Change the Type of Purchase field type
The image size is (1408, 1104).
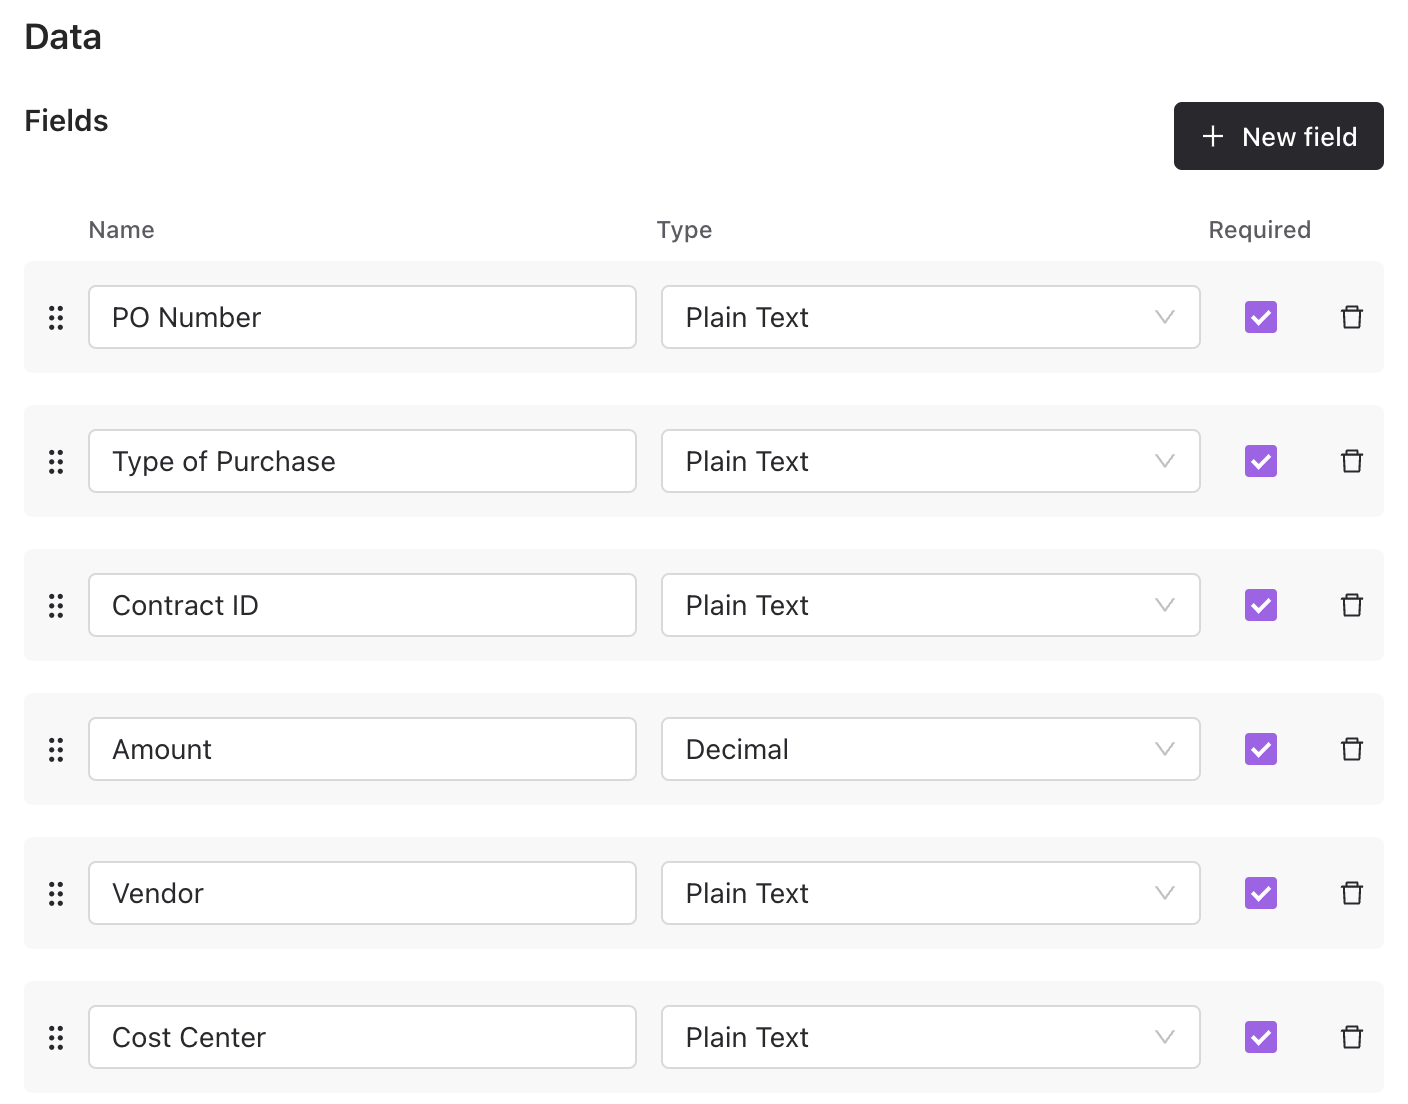point(930,461)
